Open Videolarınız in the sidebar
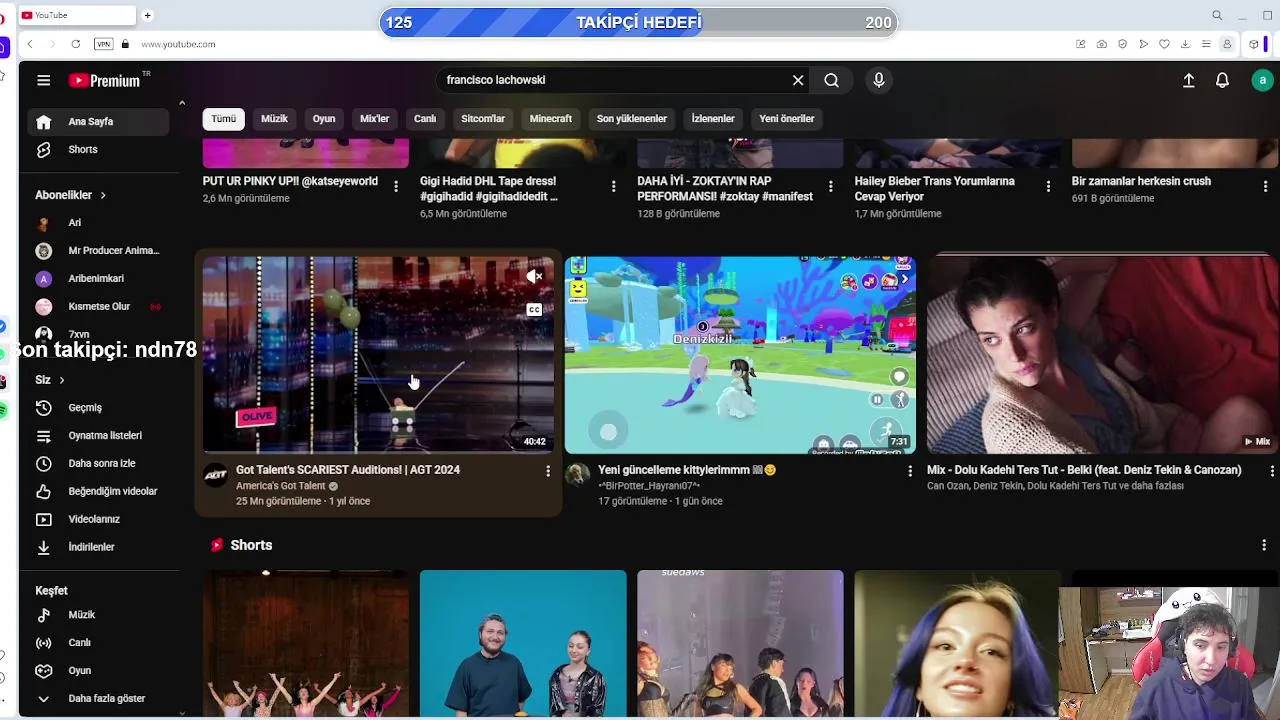 pos(98,520)
